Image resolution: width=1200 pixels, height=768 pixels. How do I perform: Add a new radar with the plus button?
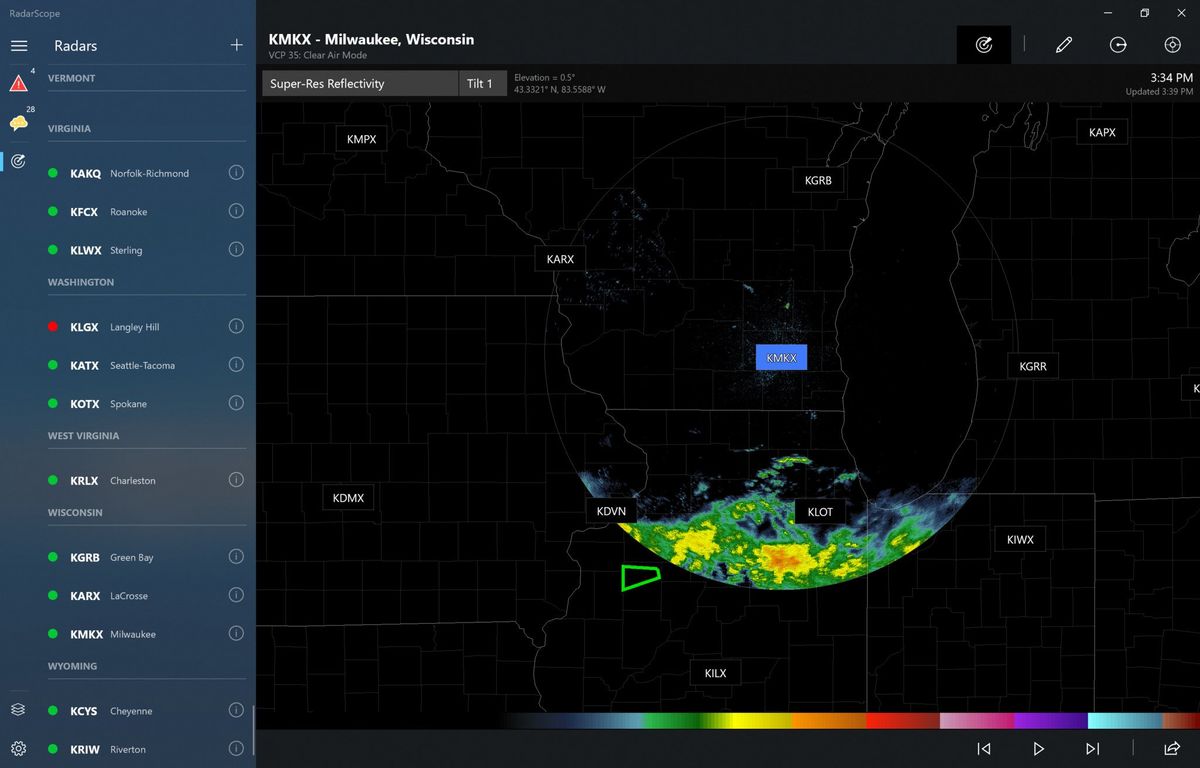[x=236, y=45]
